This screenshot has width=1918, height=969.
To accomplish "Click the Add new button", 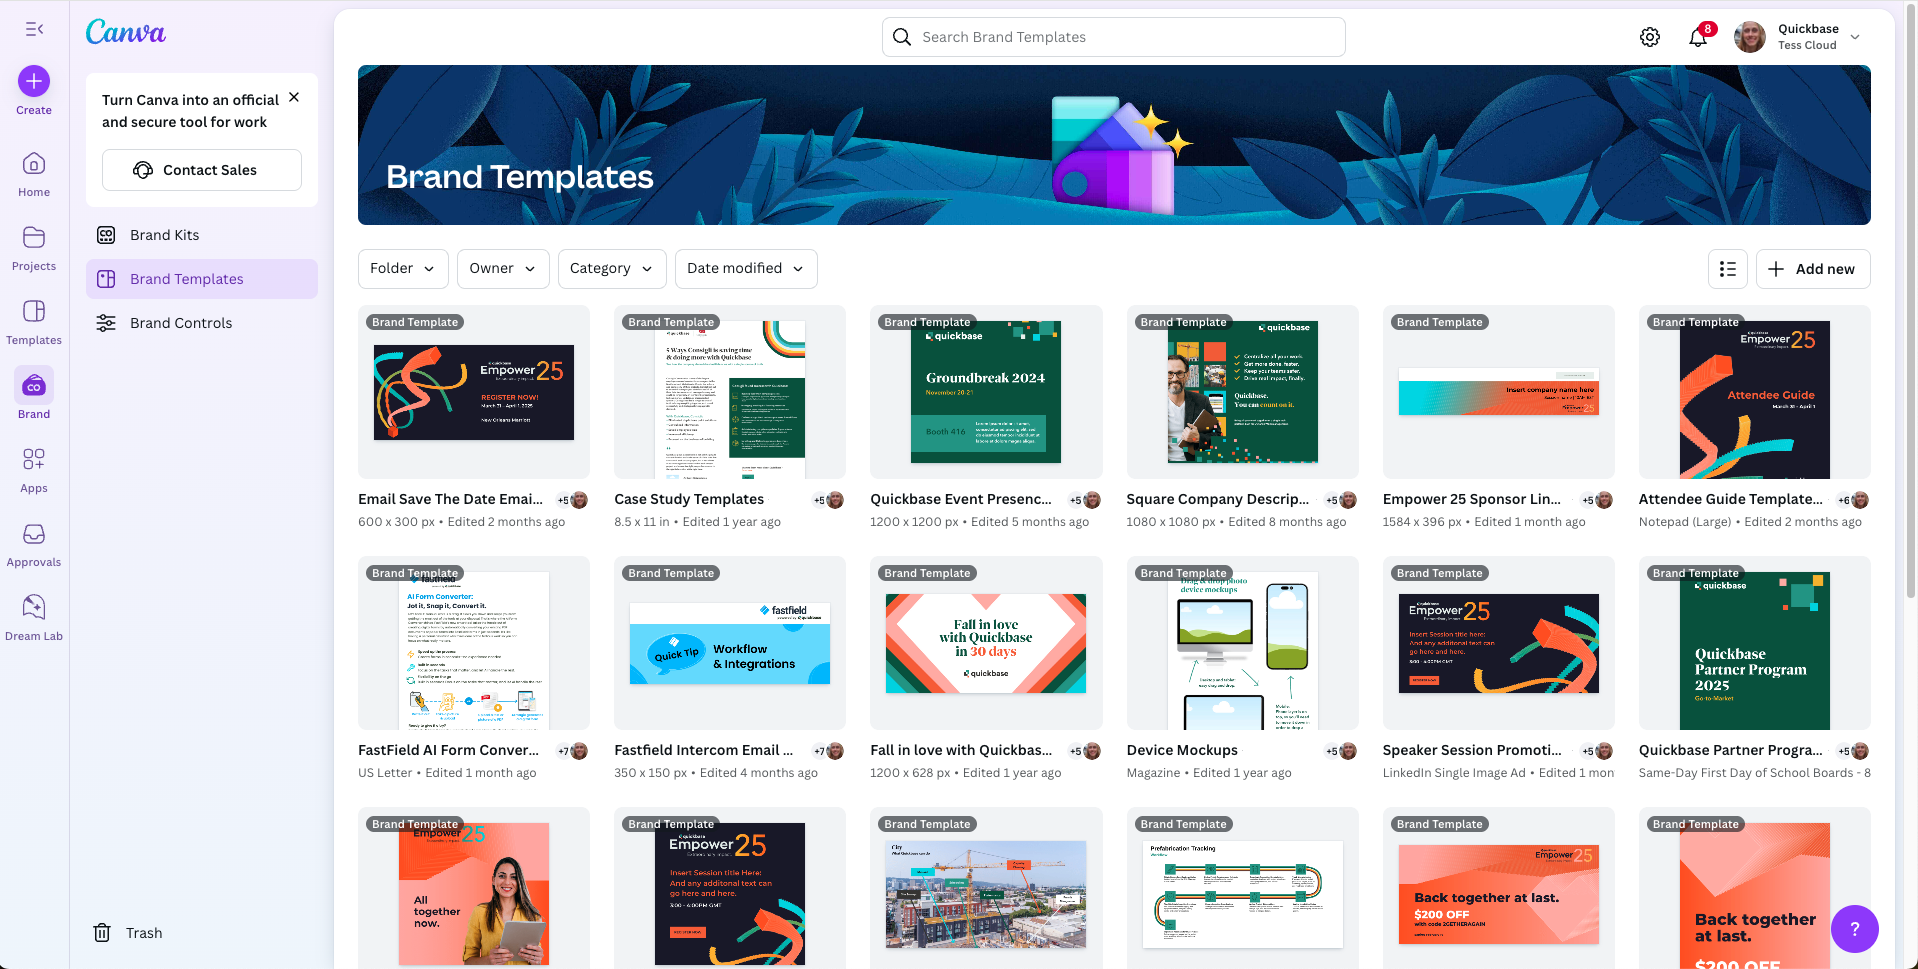I will (x=1813, y=269).
